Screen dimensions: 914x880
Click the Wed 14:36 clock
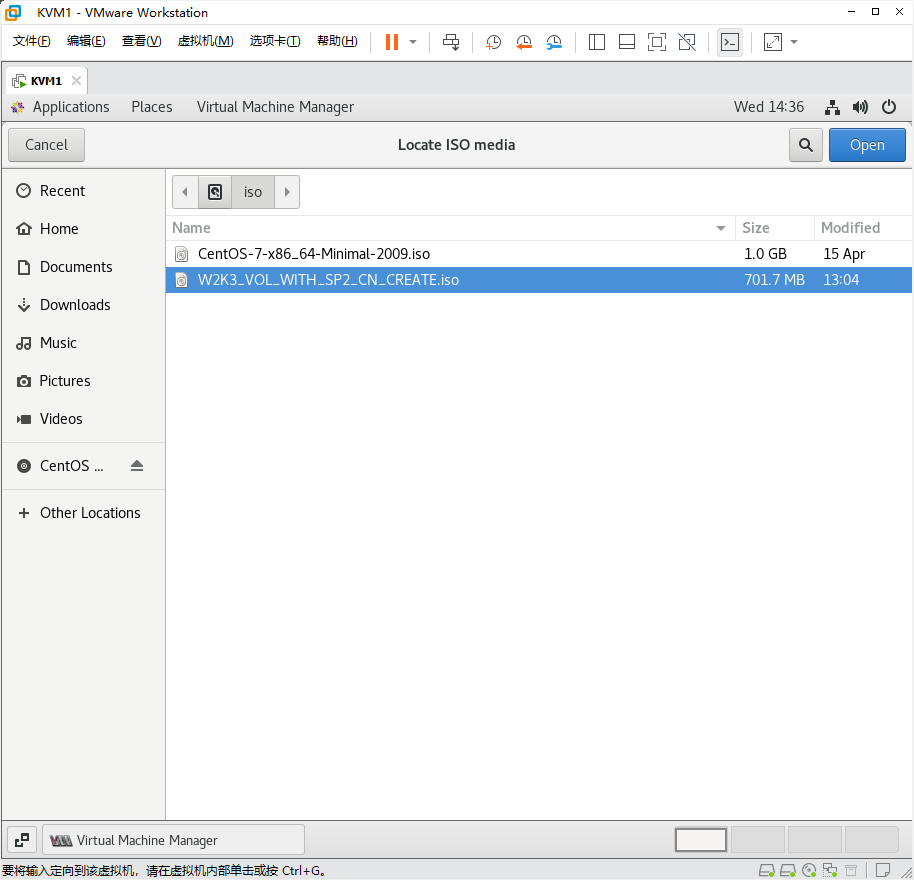click(x=768, y=107)
